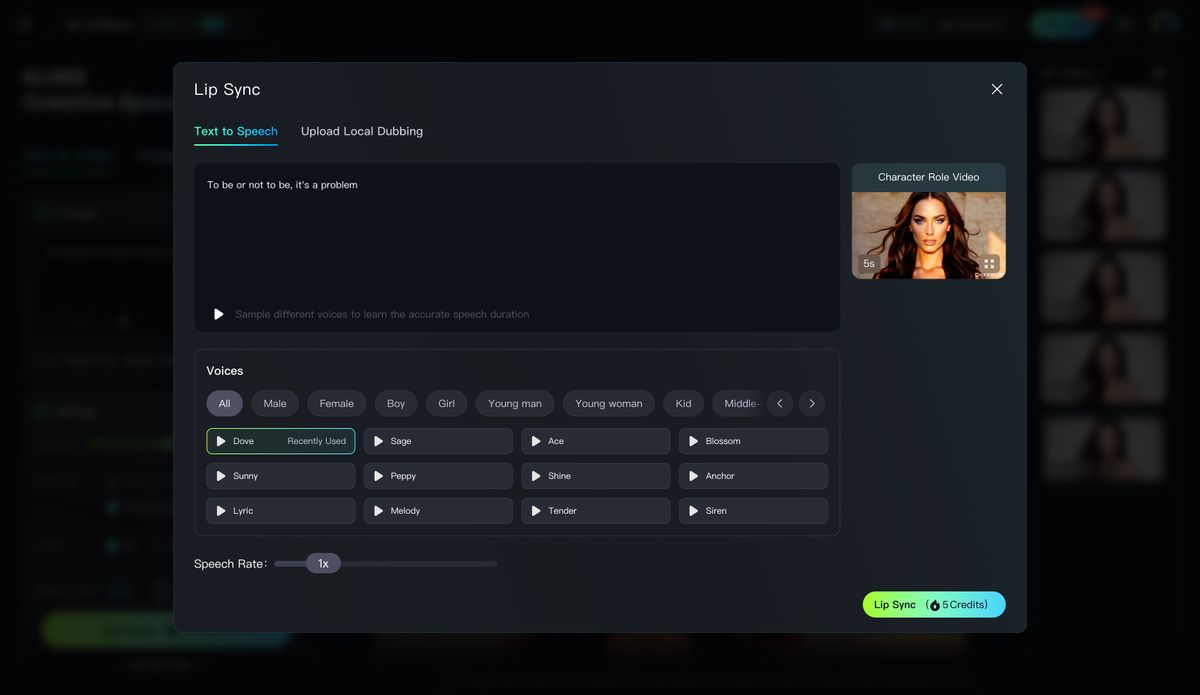Image resolution: width=1200 pixels, height=695 pixels.
Task: Select the Melody voice option
Action: [438, 511]
